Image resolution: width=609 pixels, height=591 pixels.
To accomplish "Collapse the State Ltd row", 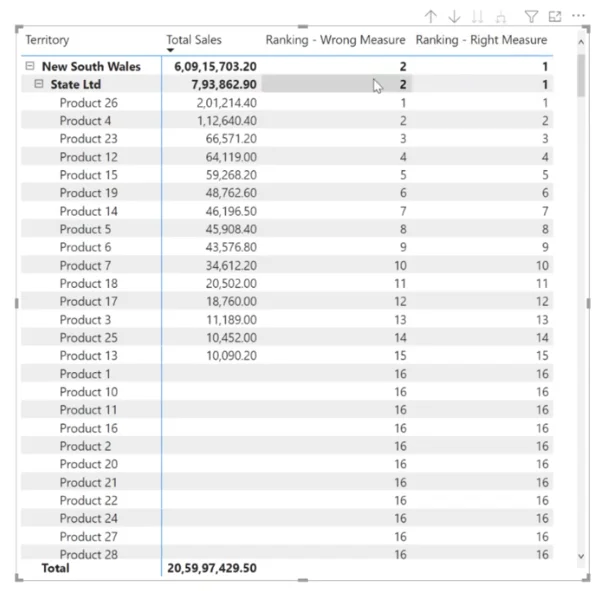I will 38,84.
